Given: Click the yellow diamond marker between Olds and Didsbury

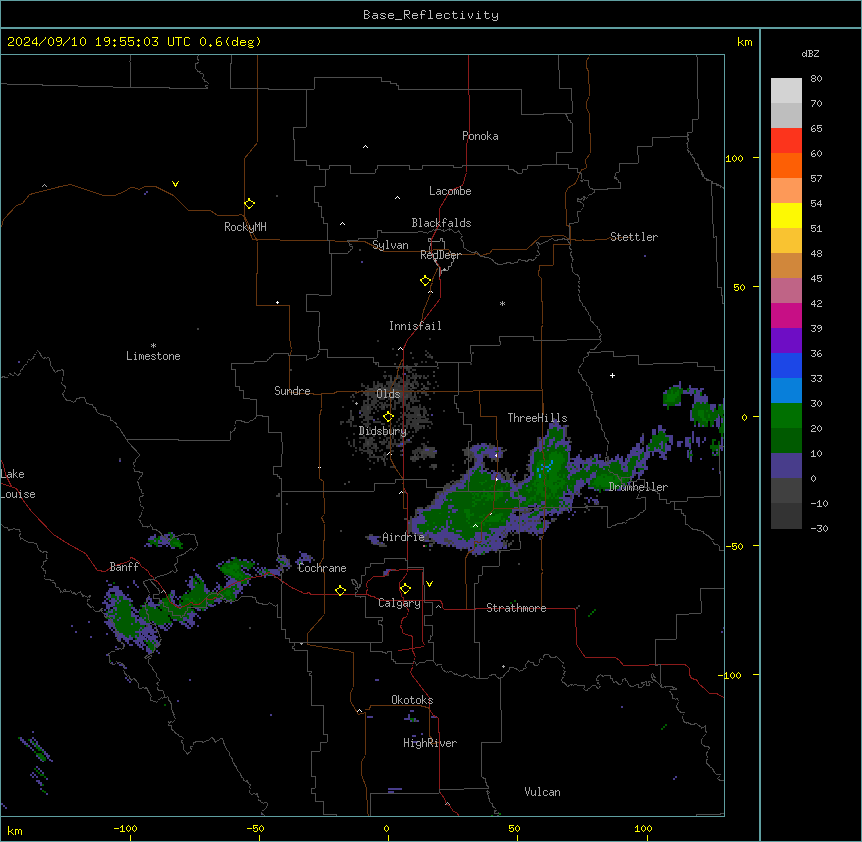Looking at the screenshot, I should click(388, 417).
